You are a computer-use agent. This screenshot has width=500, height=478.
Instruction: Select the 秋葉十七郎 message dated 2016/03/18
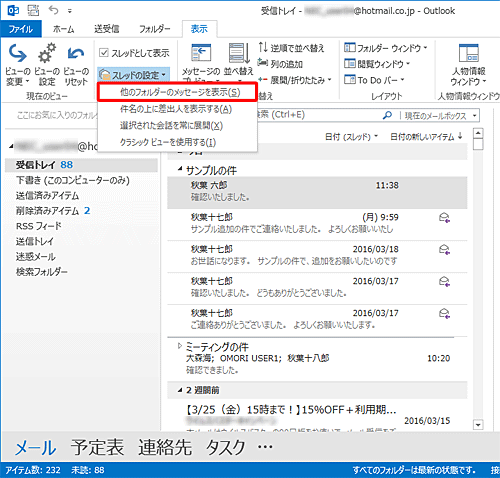pyautogui.click(x=317, y=257)
